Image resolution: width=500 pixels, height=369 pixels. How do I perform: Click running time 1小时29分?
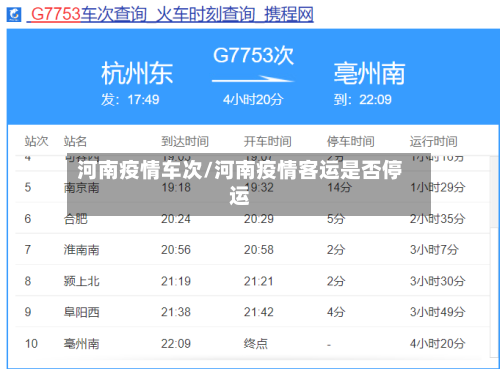point(437,187)
